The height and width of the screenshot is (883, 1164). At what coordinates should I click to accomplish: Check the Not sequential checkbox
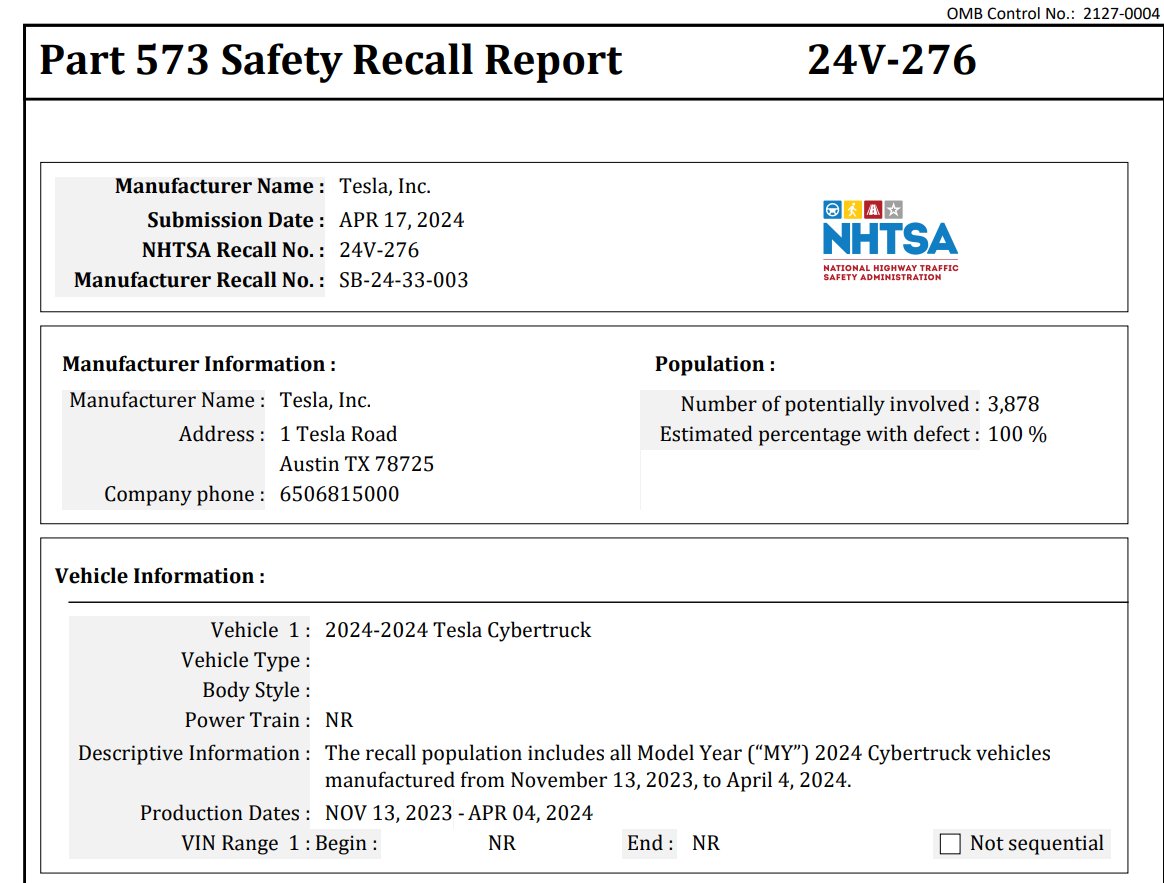949,844
